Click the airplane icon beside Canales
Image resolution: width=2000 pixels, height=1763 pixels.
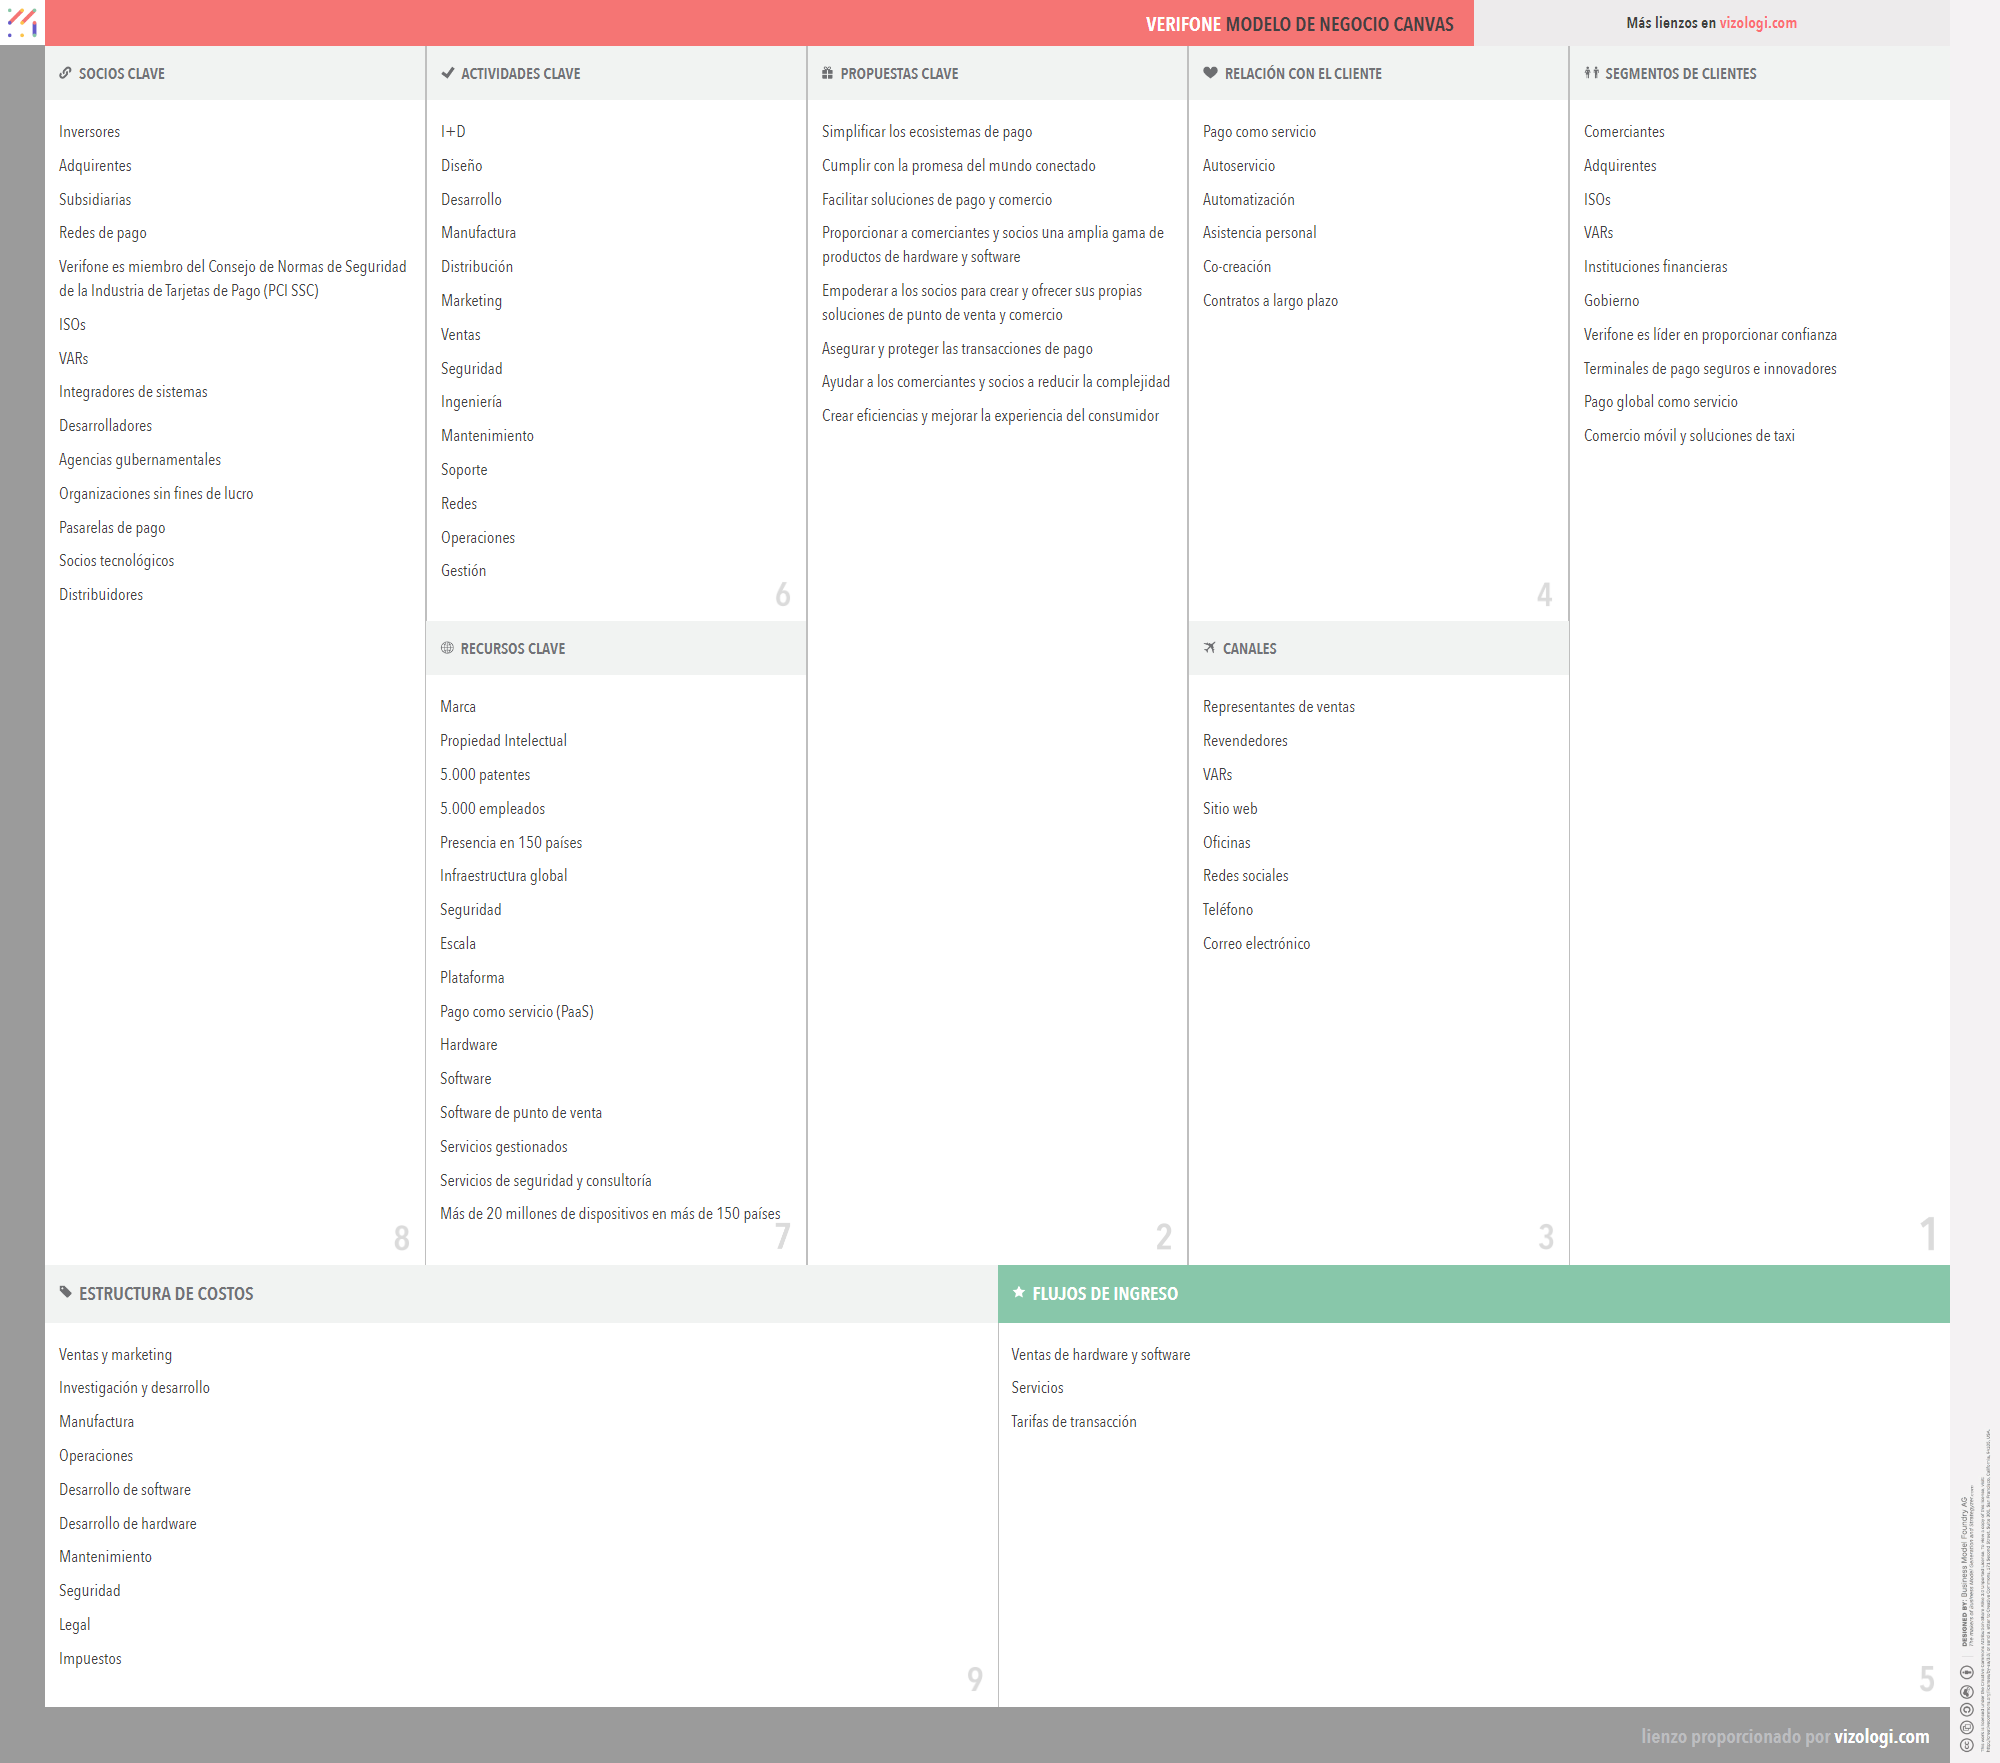coord(1210,648)
